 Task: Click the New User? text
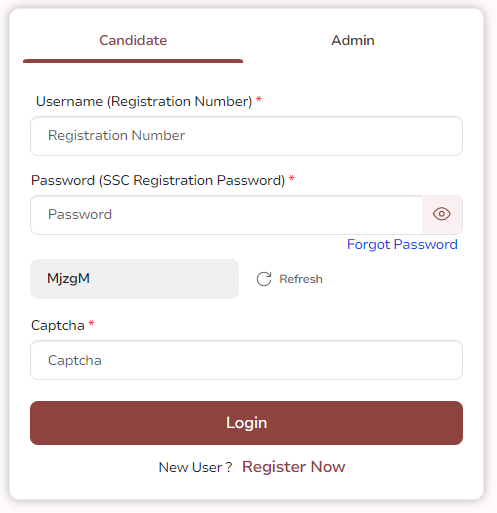(195, 467)
